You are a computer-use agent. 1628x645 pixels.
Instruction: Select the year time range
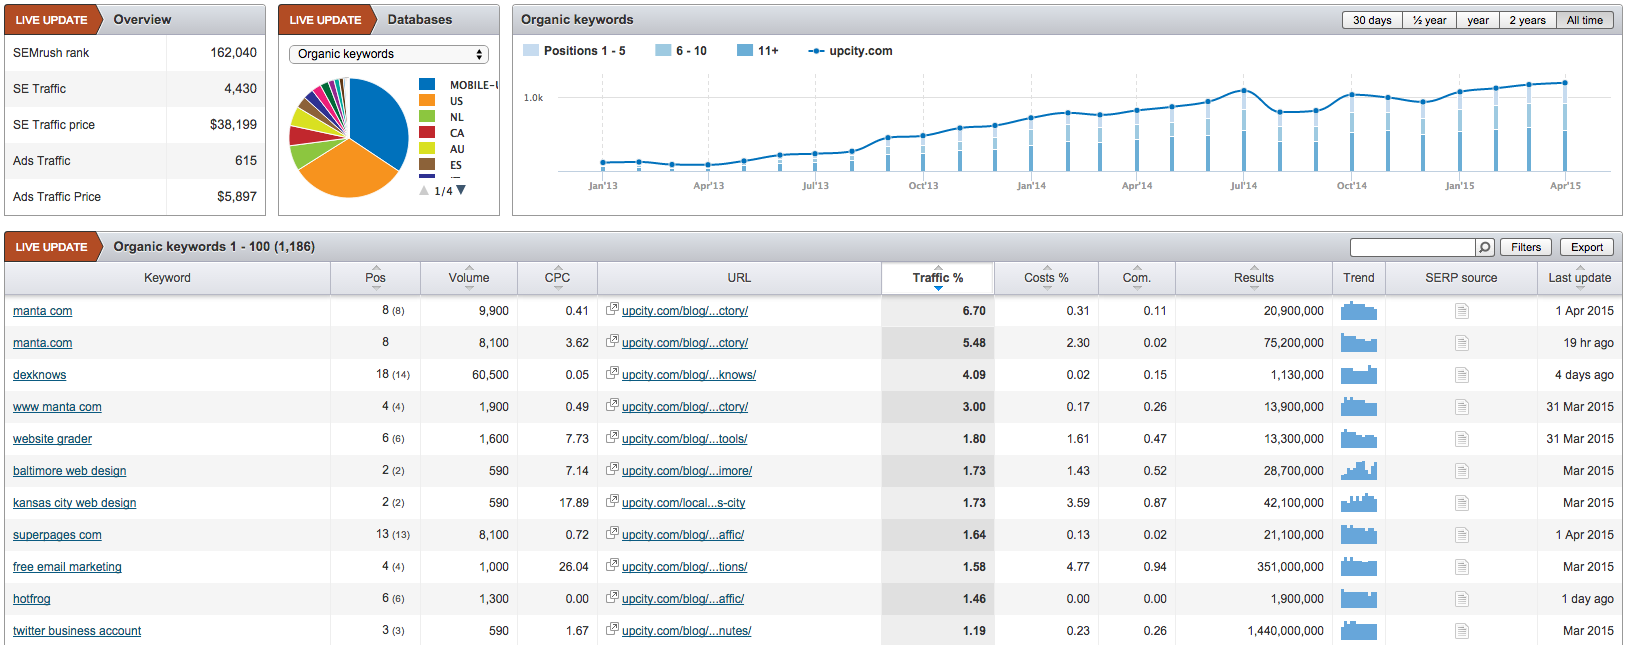[x=1478, y=20]
